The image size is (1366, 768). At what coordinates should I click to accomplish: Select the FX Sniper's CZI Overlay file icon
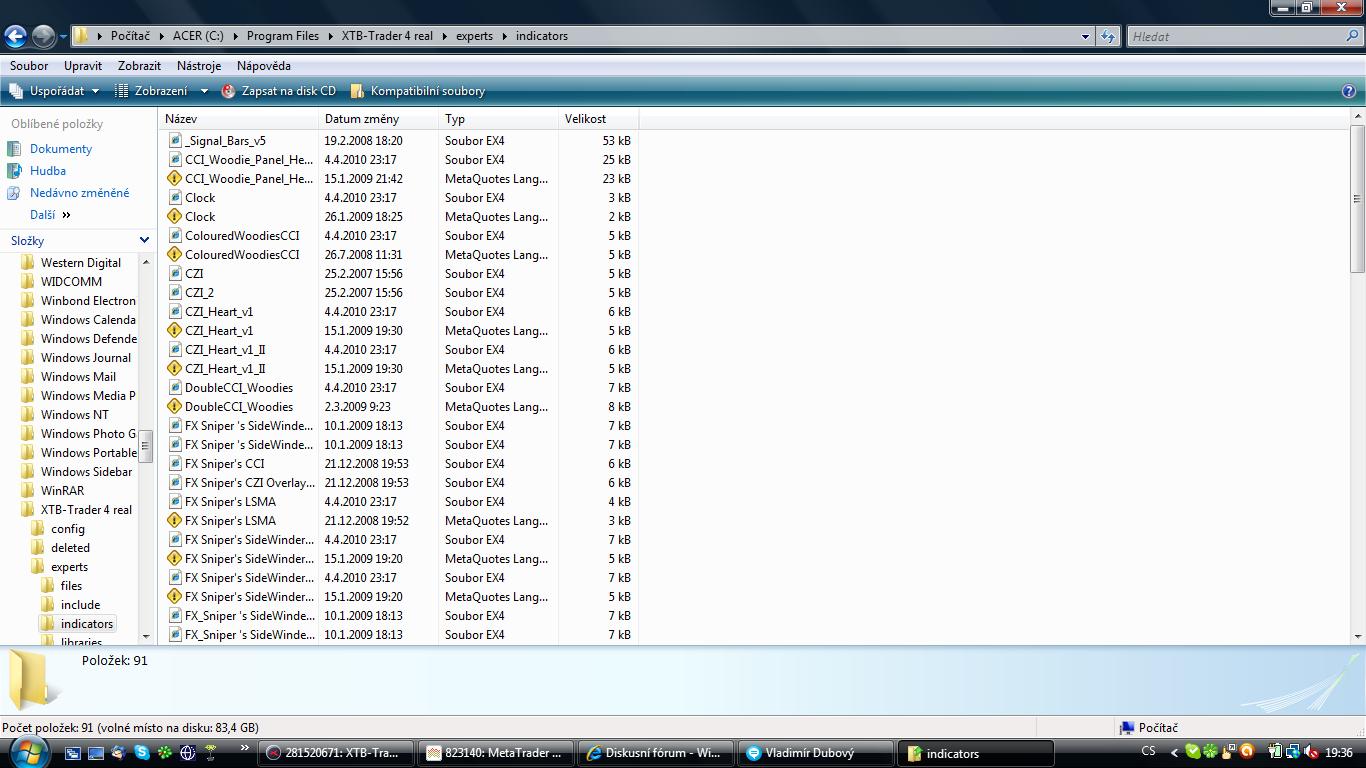[x=175, y=483]
